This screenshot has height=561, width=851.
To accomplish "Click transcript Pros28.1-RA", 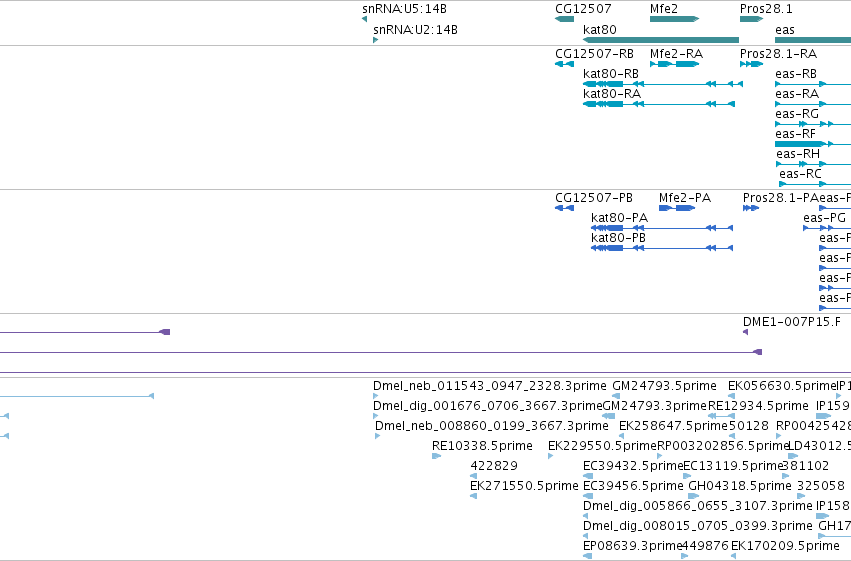I will 752,64.
